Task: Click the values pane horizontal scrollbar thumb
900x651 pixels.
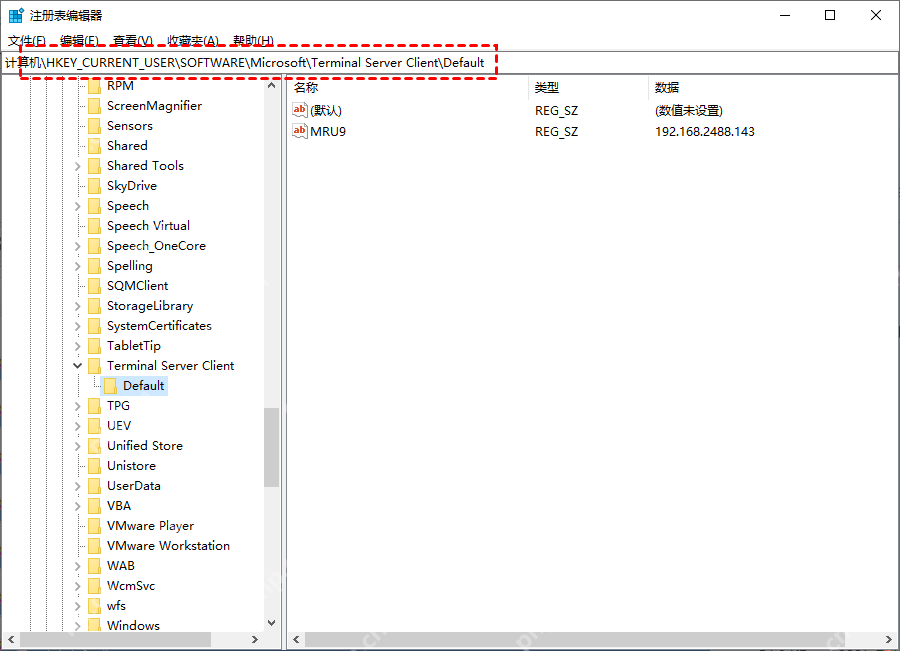Action: (x=575, y=639)
